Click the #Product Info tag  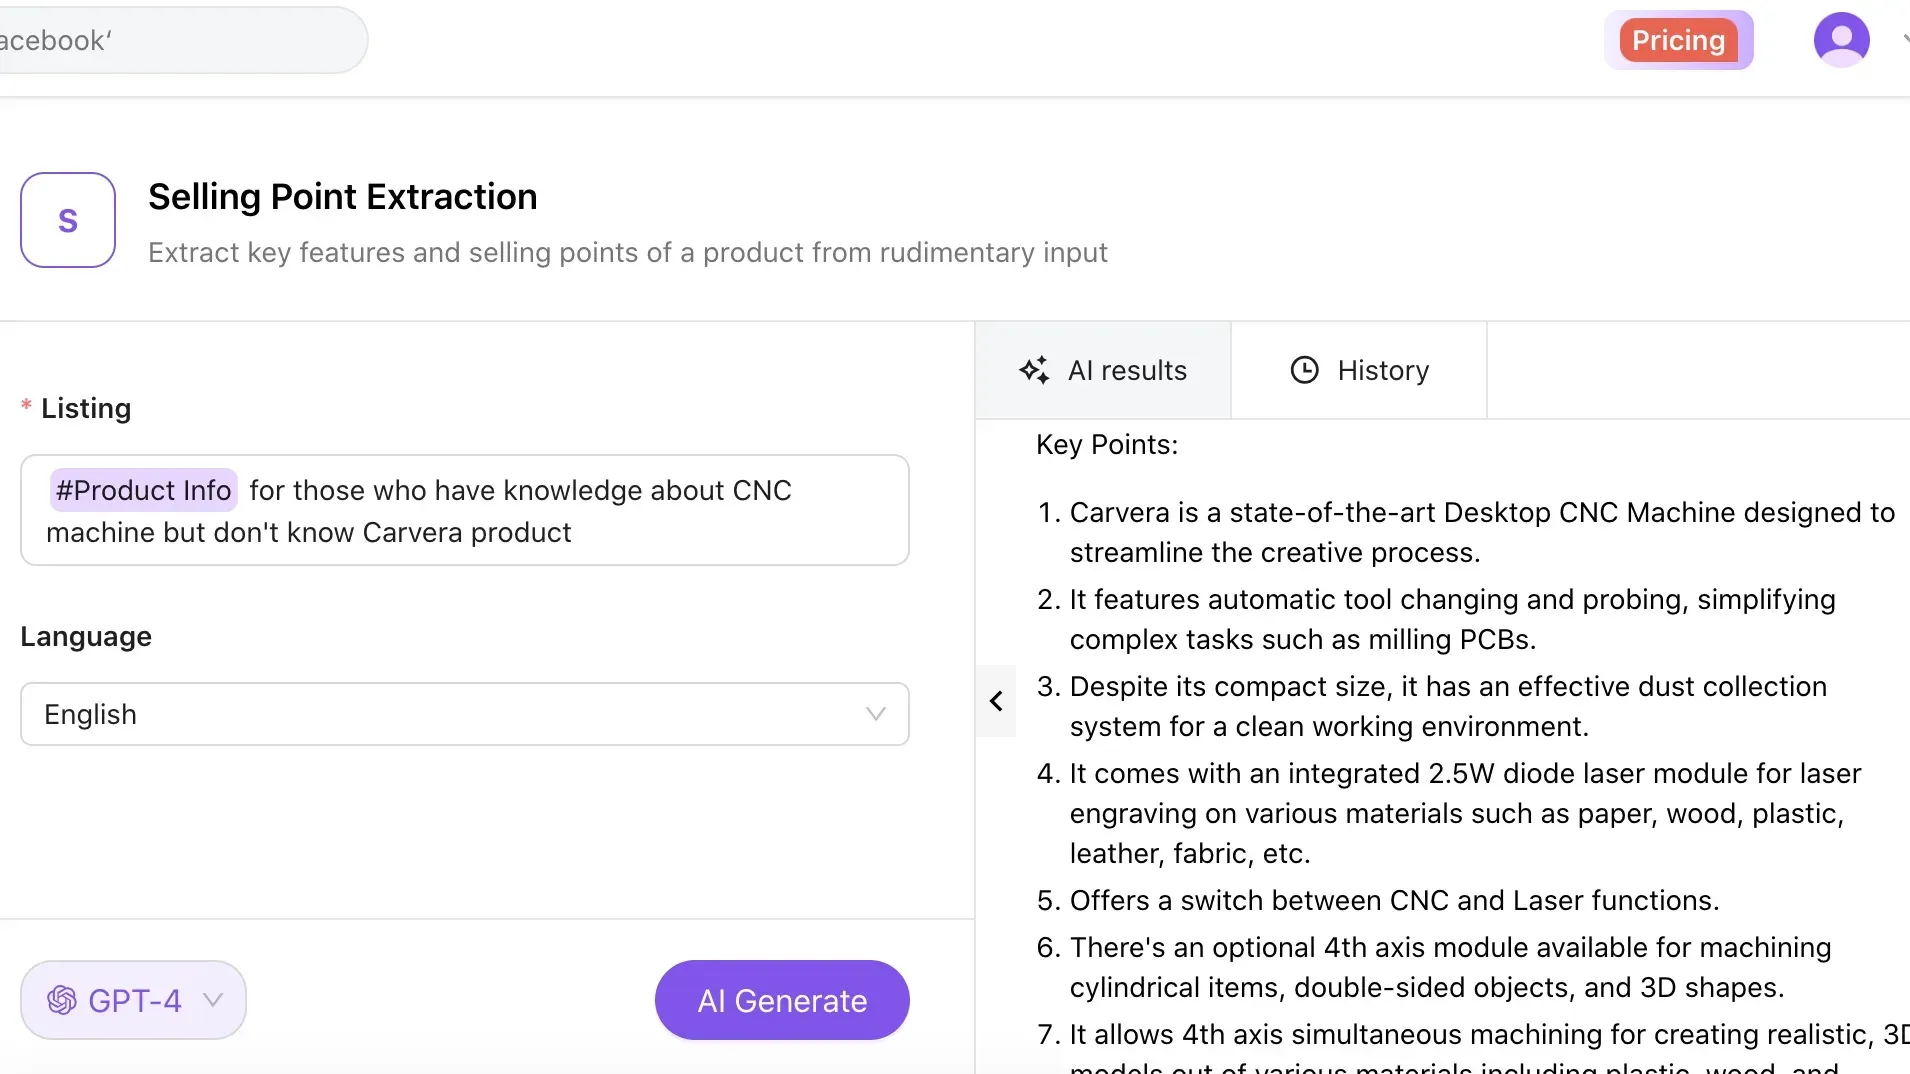144,490
